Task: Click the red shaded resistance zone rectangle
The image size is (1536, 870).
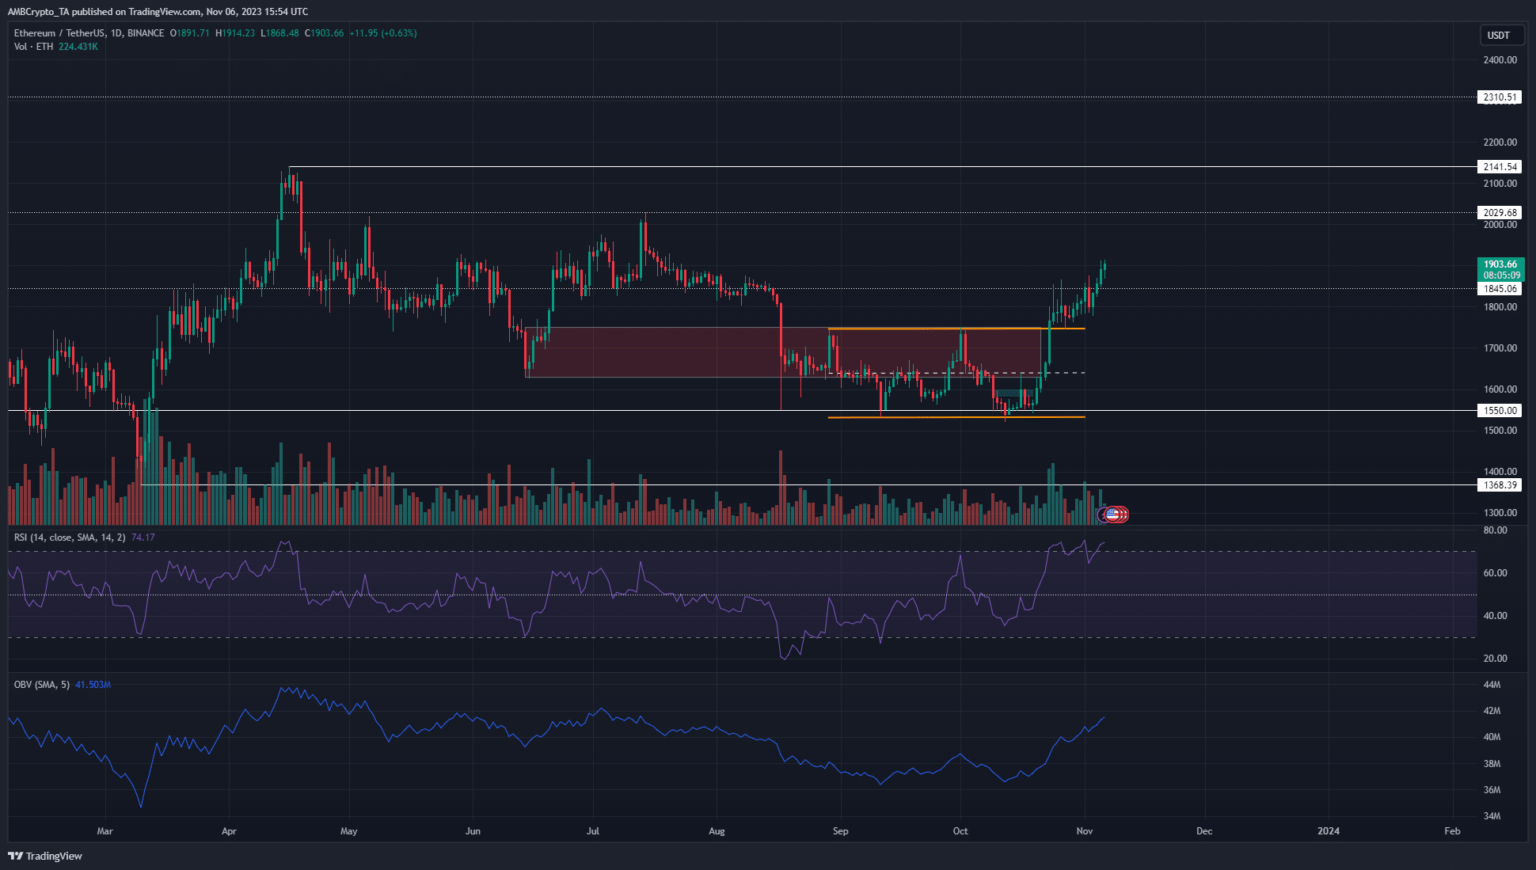Action: (650, 352)
